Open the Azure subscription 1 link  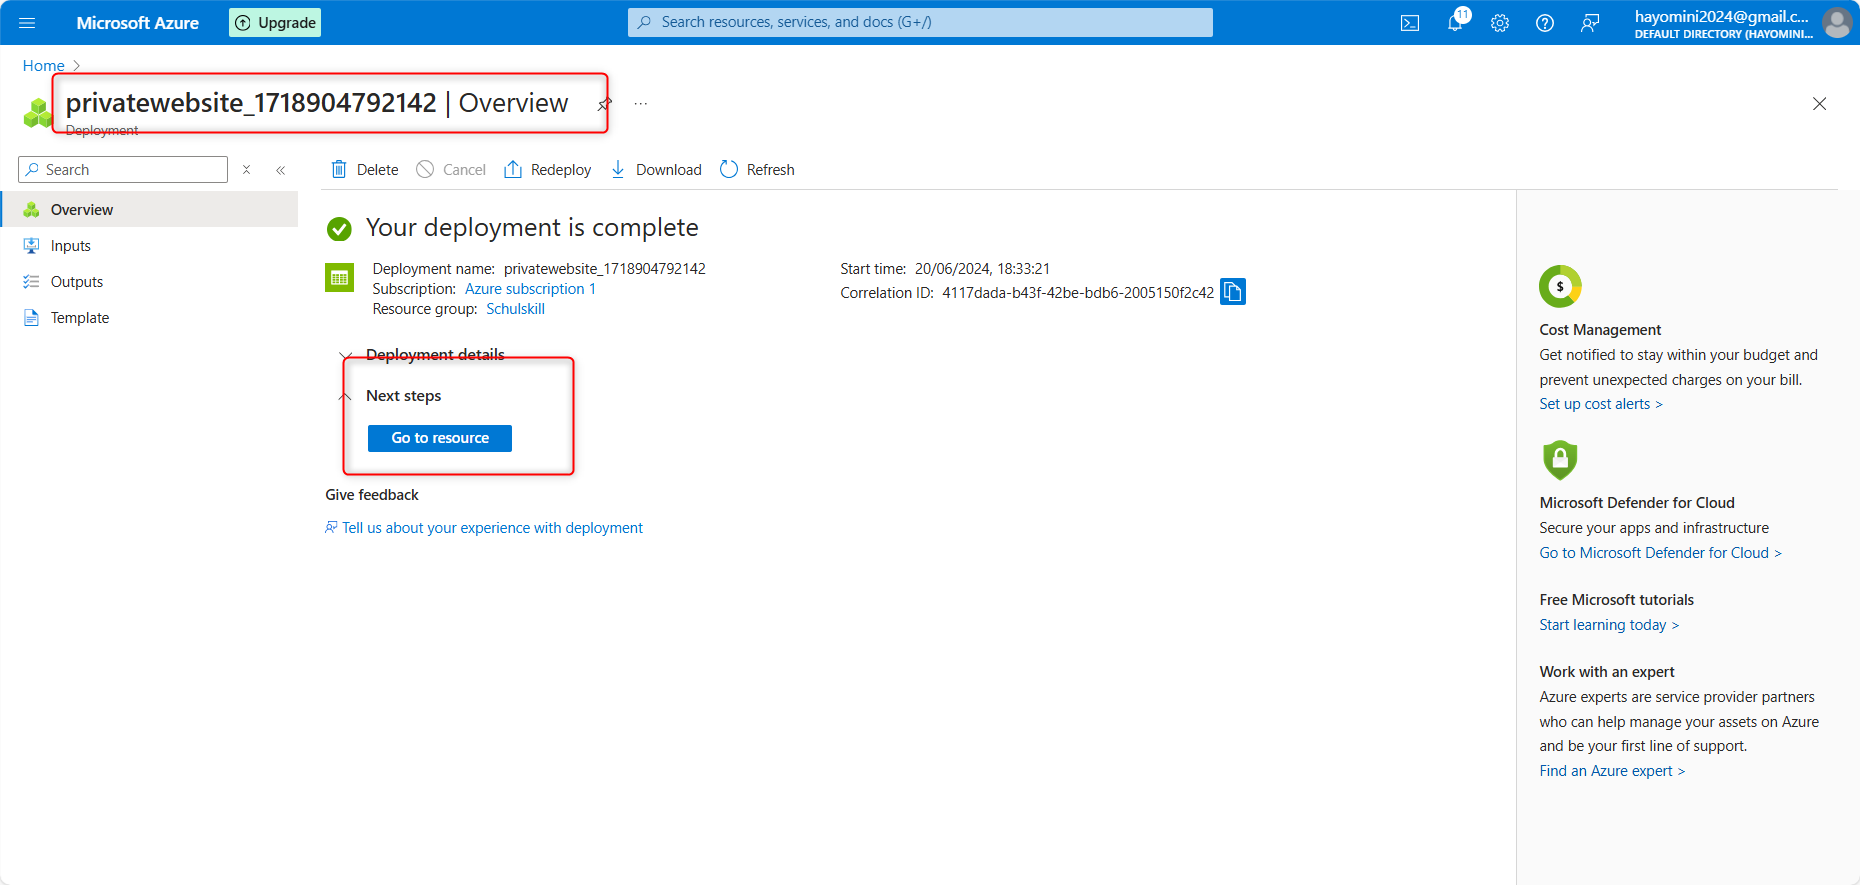(530, 289)
